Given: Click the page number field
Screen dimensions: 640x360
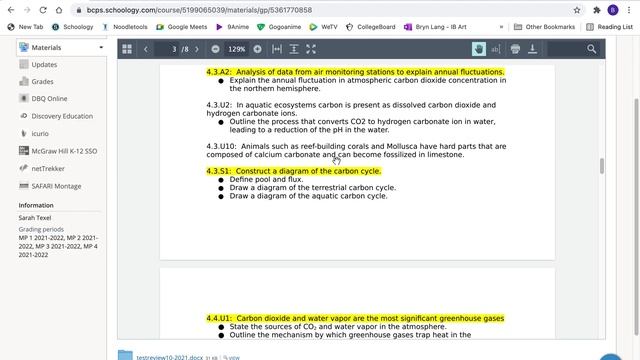Looking at the screenshot, I should click(x=167, y=49).
